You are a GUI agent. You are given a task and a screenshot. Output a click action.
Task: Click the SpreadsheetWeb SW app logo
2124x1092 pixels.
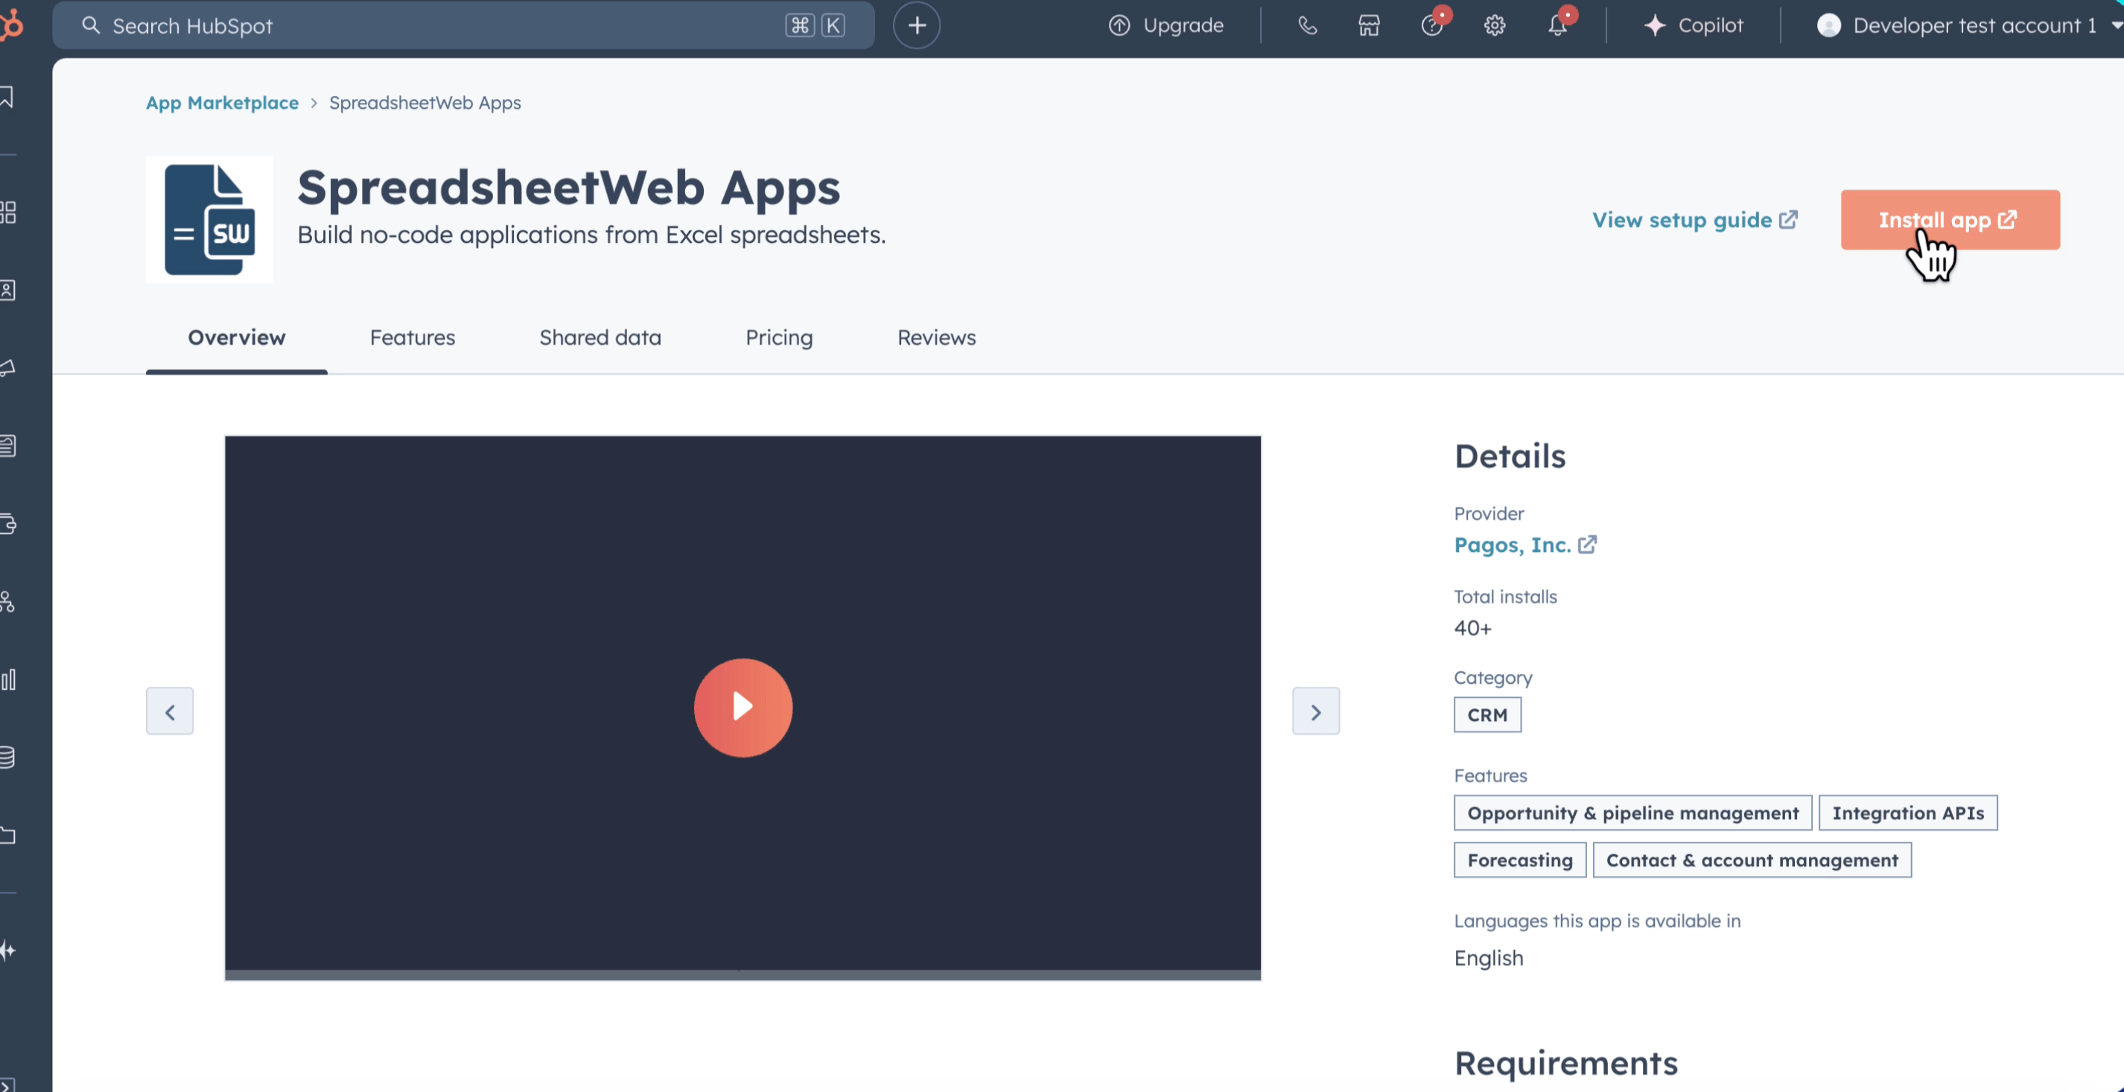pos(209,219)
